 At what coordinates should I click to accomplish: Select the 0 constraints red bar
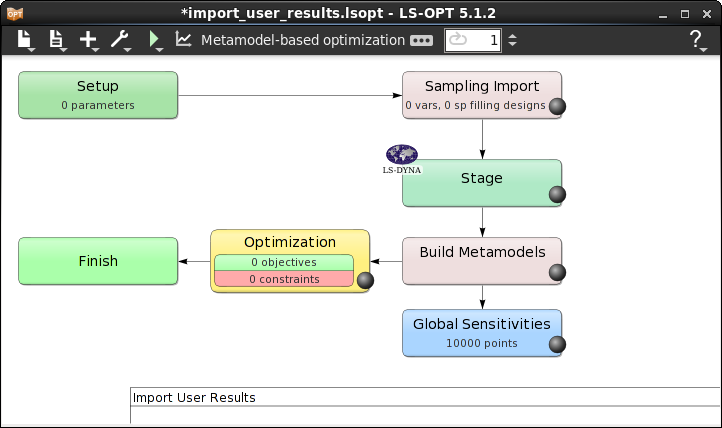pos(284,279)
